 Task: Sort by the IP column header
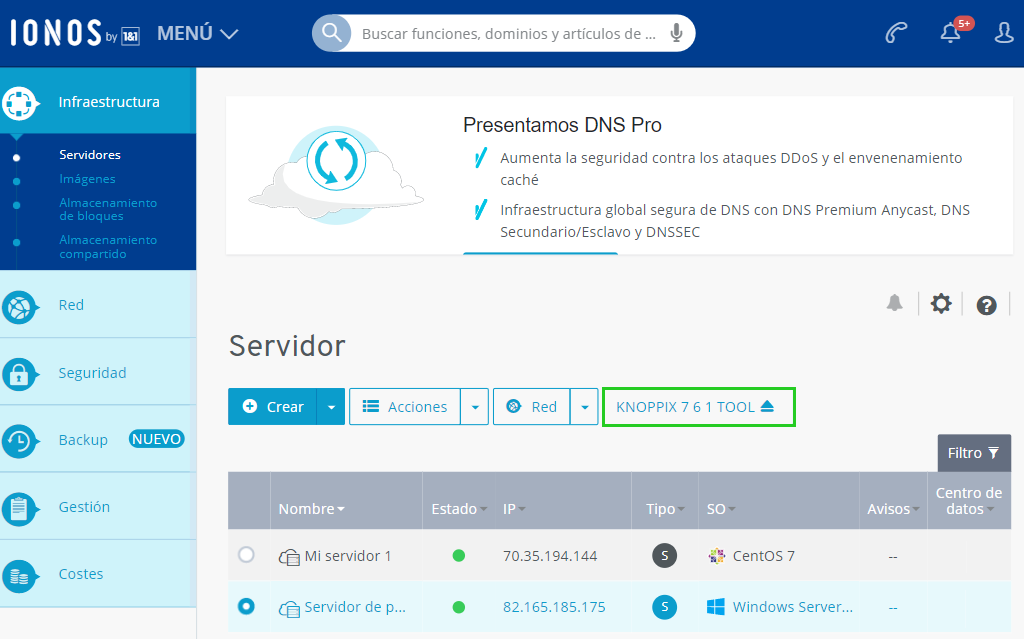point(514,509)
